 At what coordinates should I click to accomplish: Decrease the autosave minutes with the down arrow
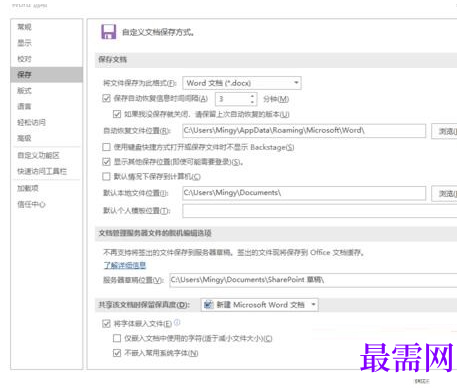252,102
